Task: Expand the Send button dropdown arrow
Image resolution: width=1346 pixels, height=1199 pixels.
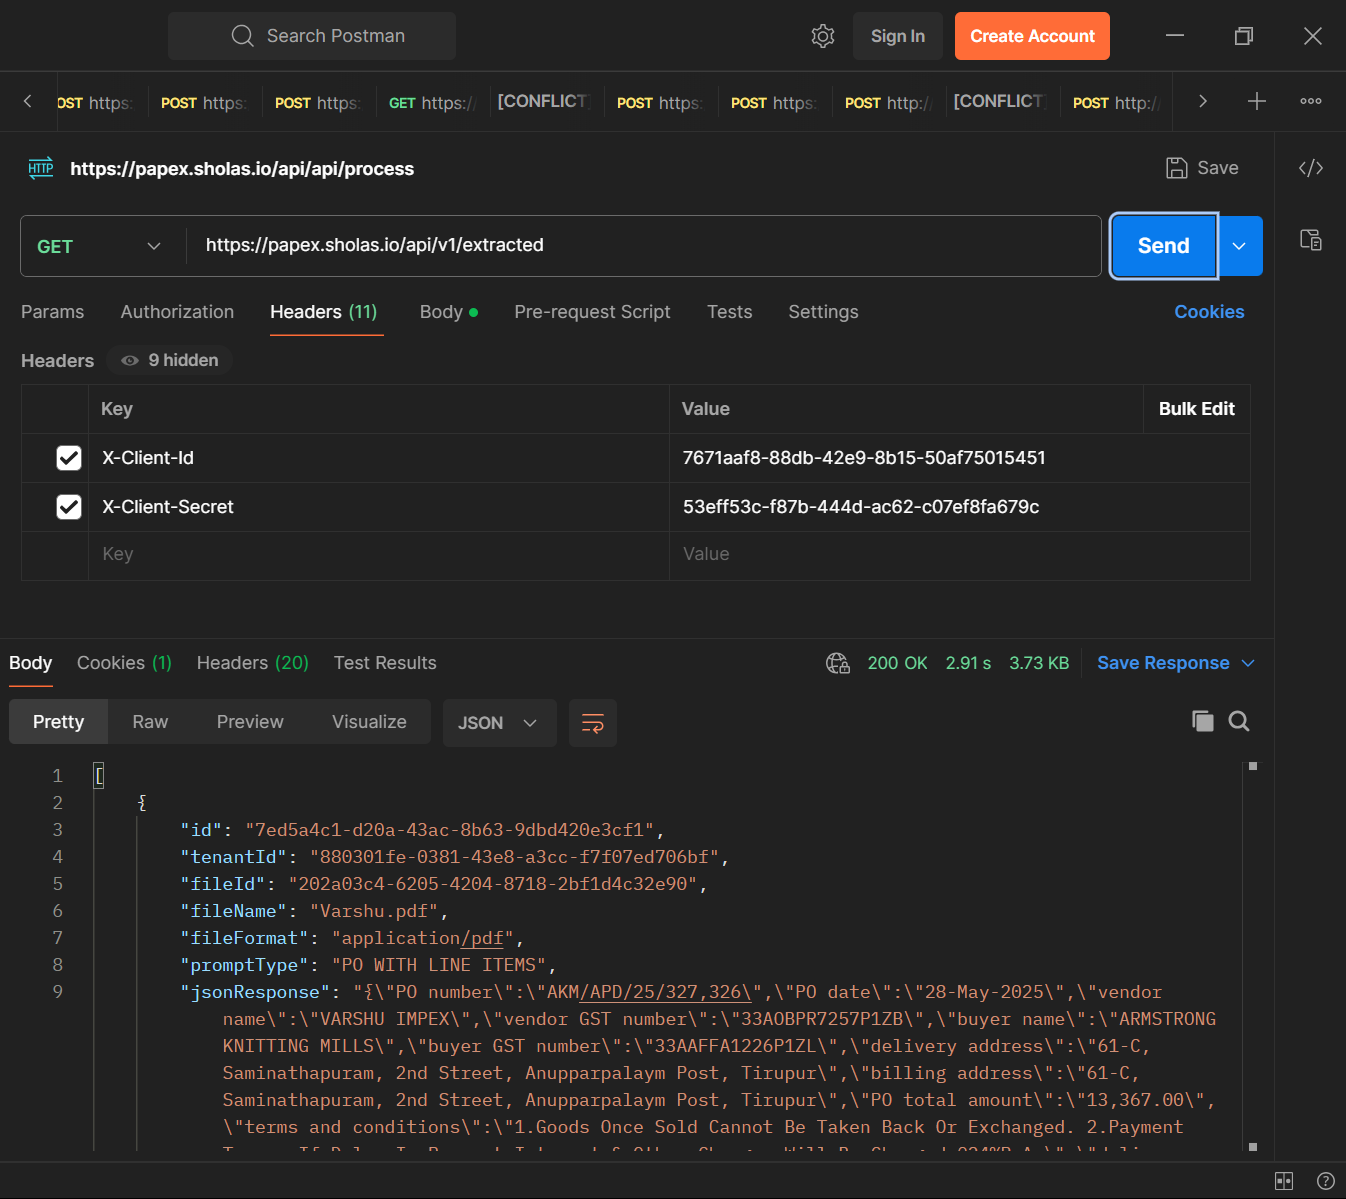Action: [1239, 246]
